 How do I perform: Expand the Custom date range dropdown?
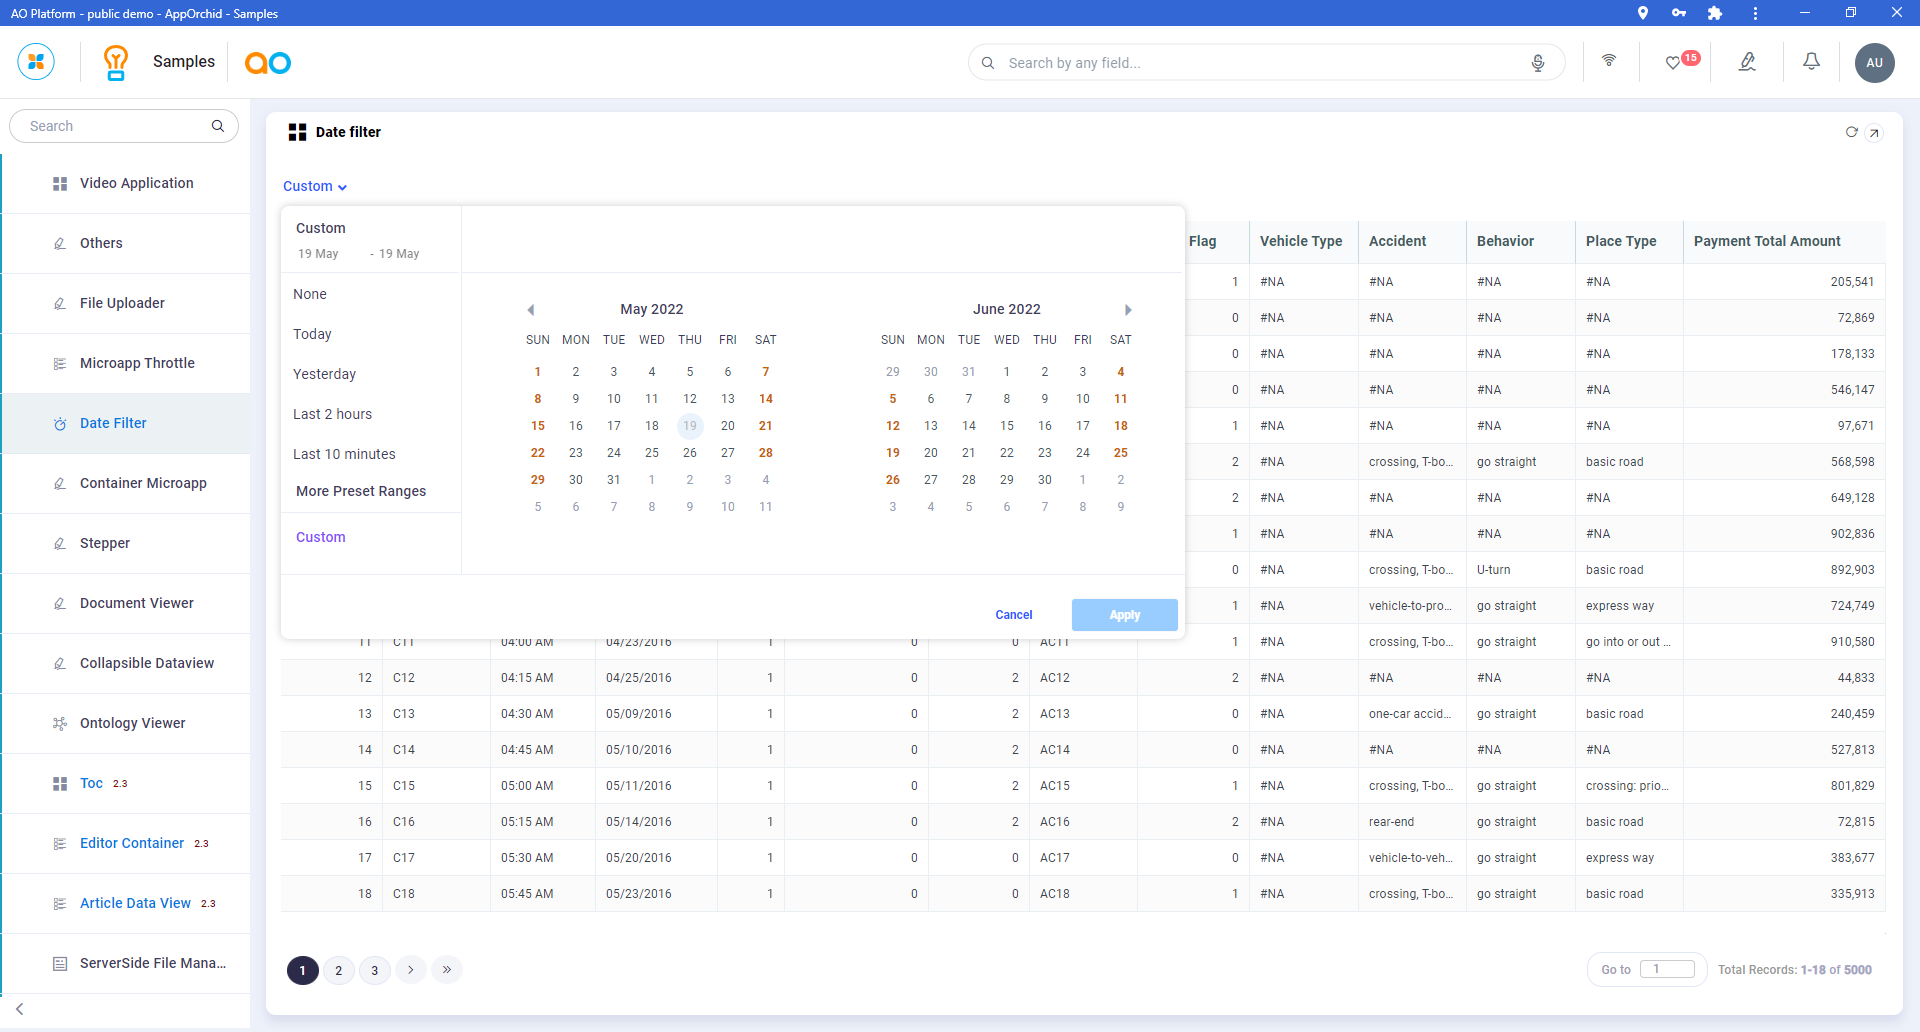pyautogui.click(x=314, y=187)
